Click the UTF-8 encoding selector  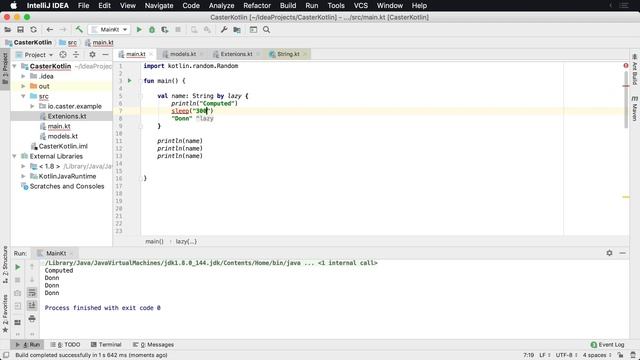pyautogui.click(x=566, y=355)
